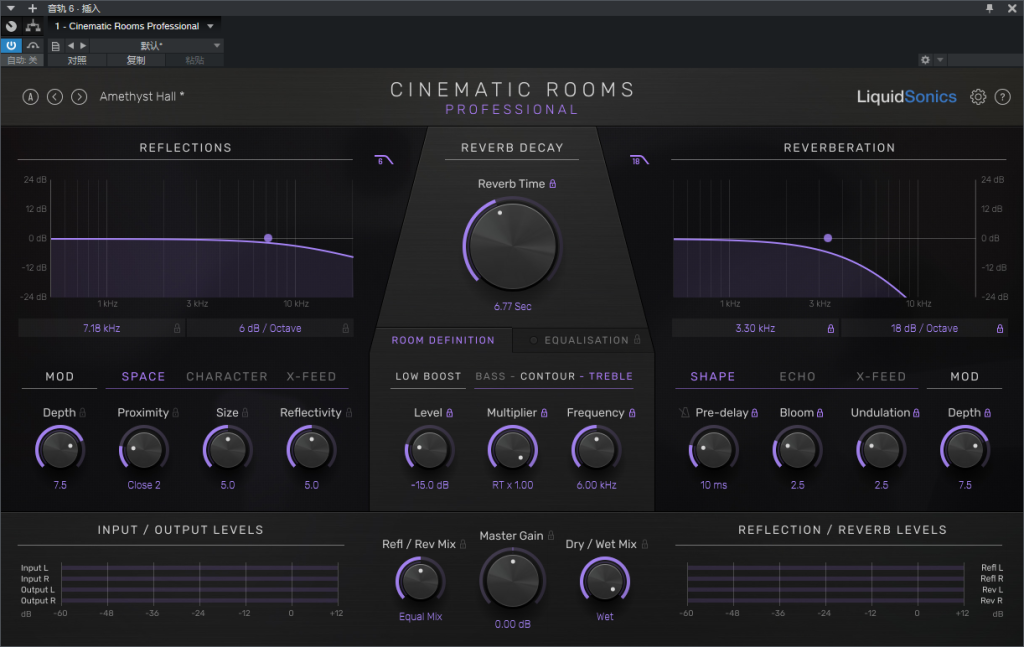1024x647 pixels.
Task: Toggle plugin bypass power button
Action: pyautogui.click(x=11, y=46)
